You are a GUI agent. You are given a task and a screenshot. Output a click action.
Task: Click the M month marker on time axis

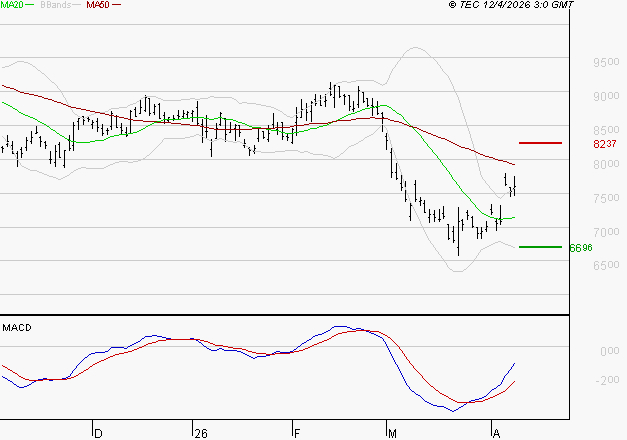tap(392, 434)
